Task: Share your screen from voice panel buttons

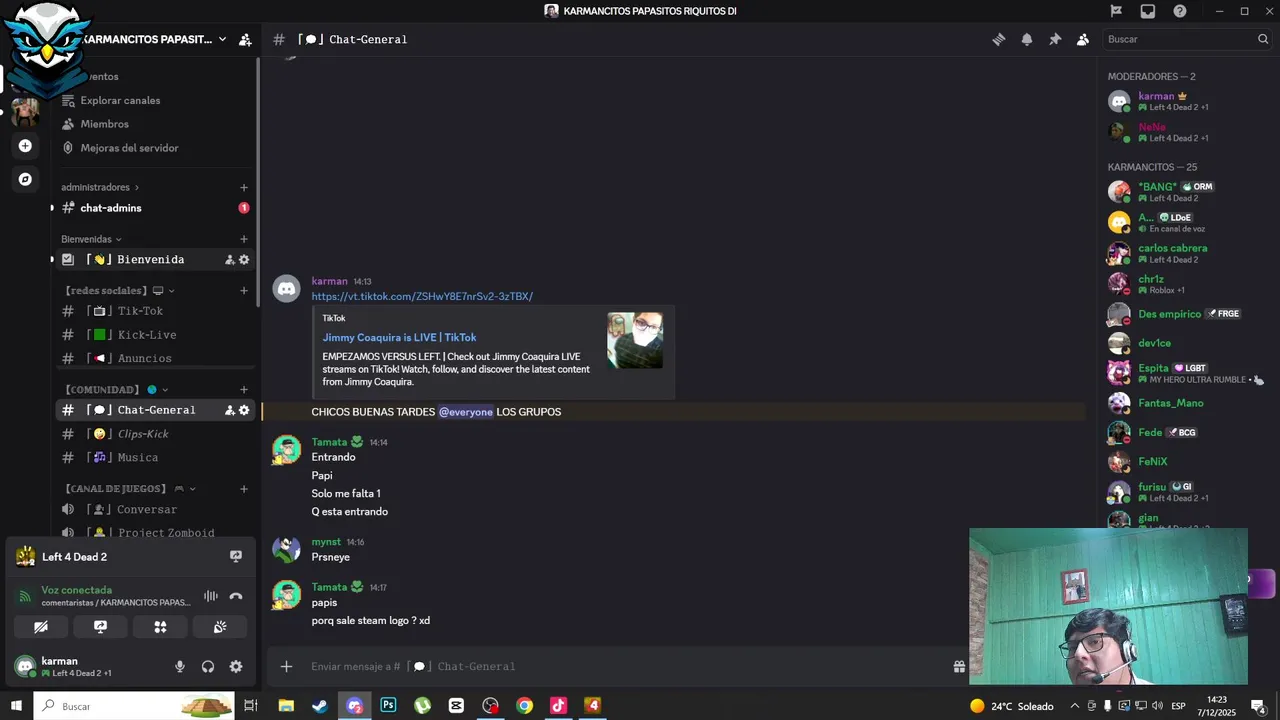Action: coord(100,627)
